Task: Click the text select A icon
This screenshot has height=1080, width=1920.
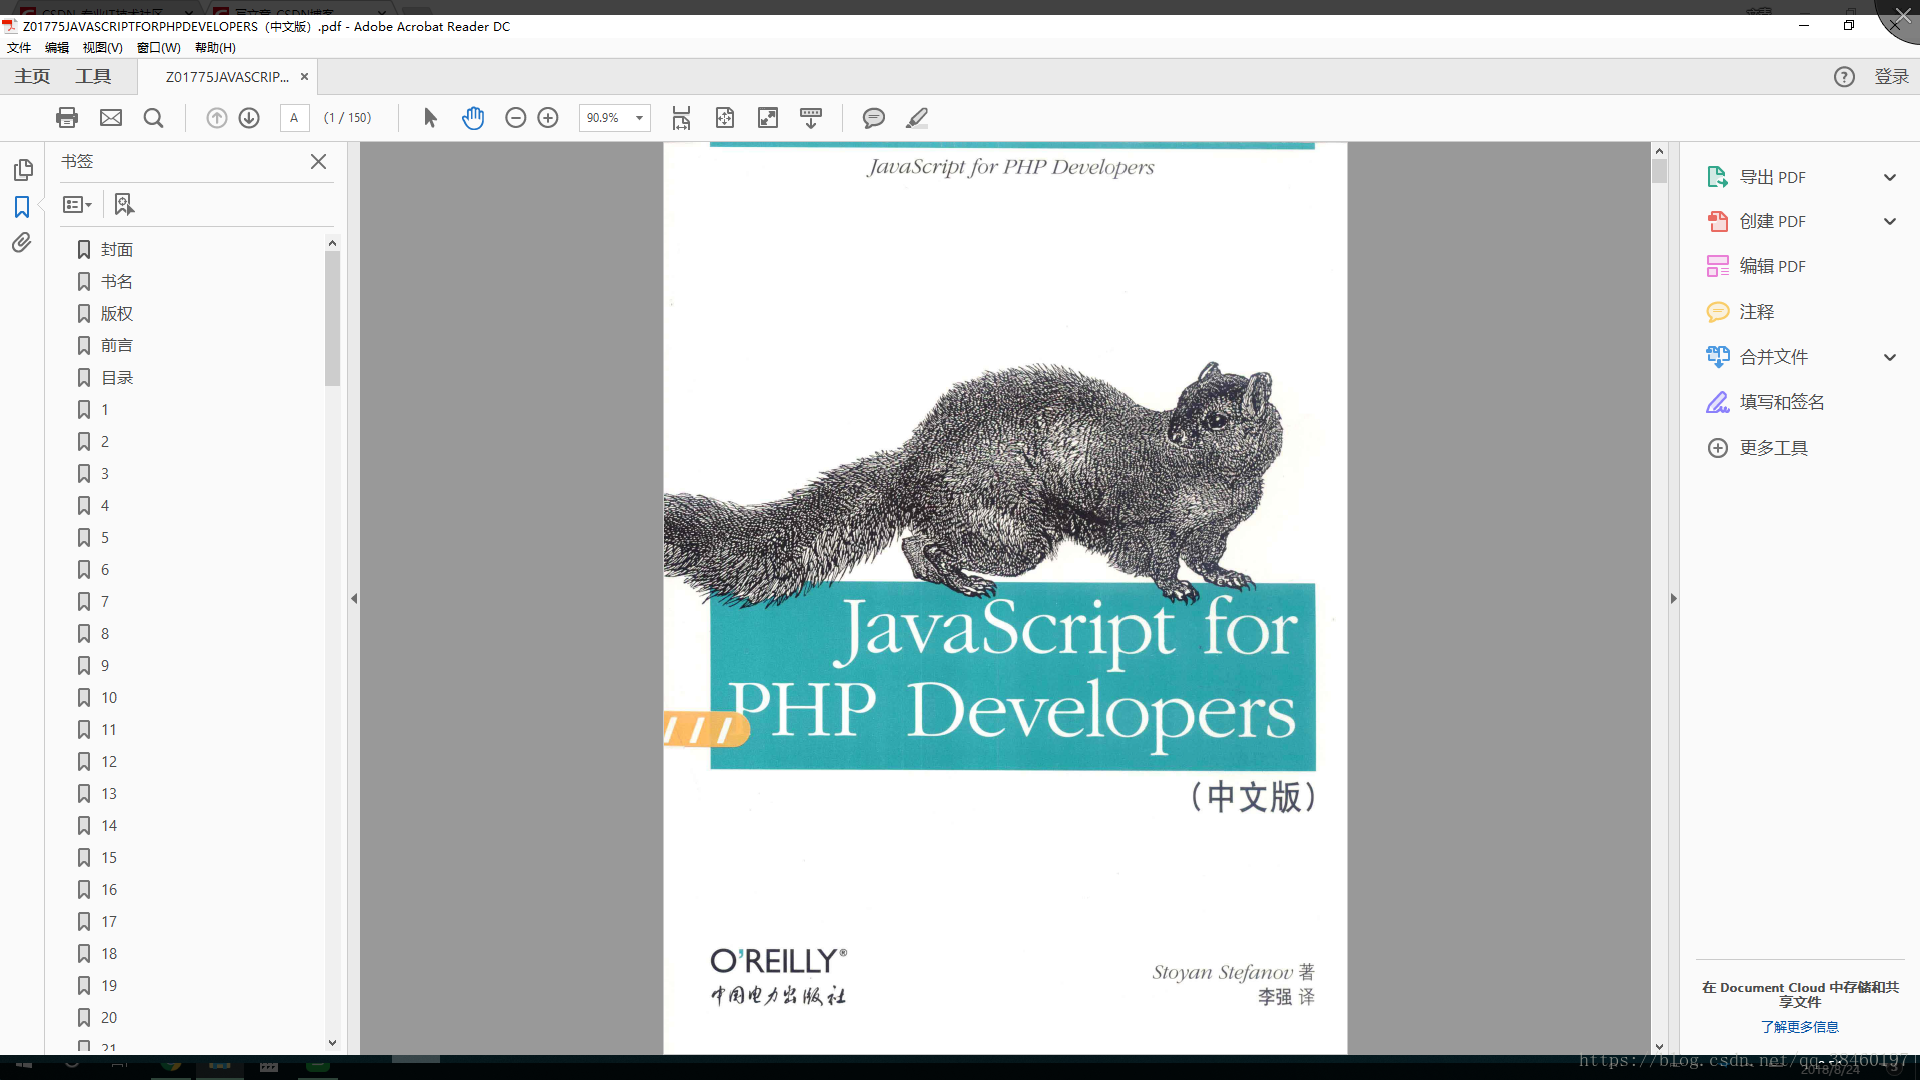Action: point(294,118)
